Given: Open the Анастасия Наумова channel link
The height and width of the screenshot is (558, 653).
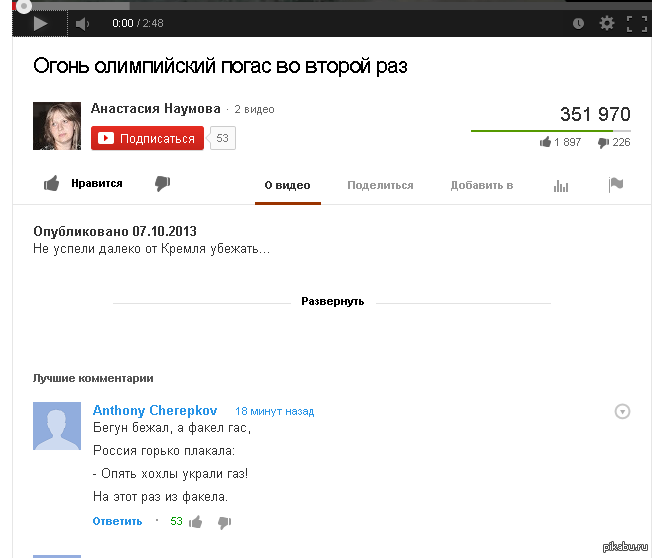Looking at the screenshot, I should tap(155, 108).
